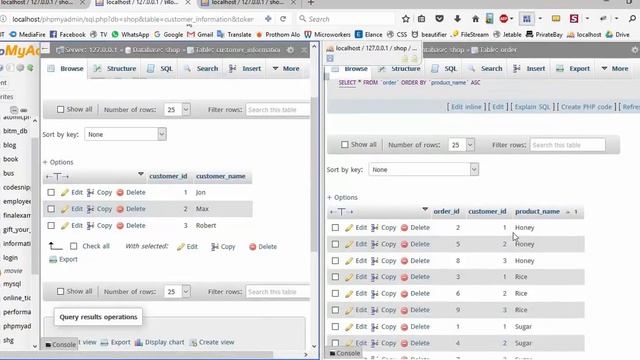Click Copy icon in Max customer row
This screenshot has height=360, width=640.
91,209
